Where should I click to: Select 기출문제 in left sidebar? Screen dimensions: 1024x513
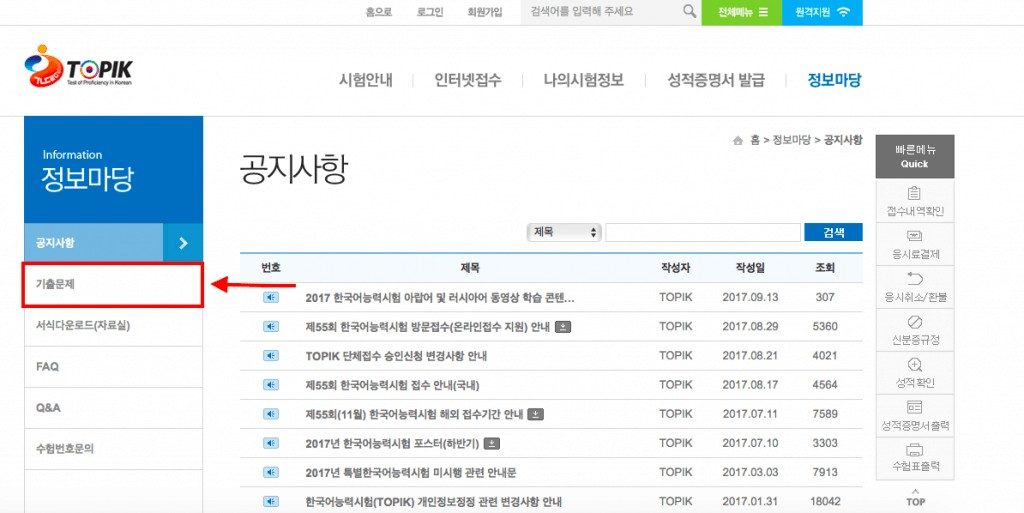point(113,285)
